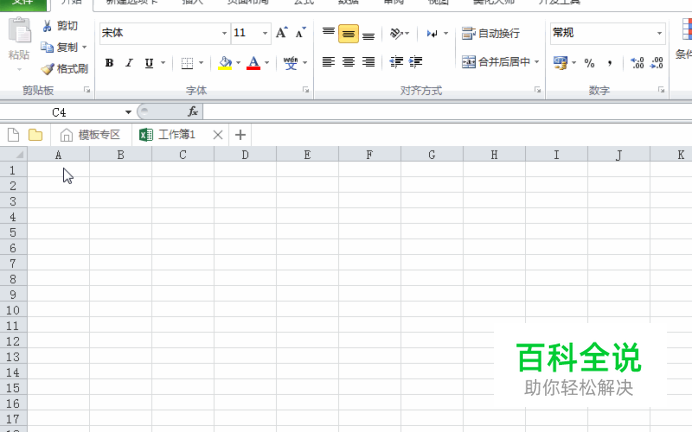Open the 文件 (File) green tab
The image size is (692, 432).
(x=23, y=4)
